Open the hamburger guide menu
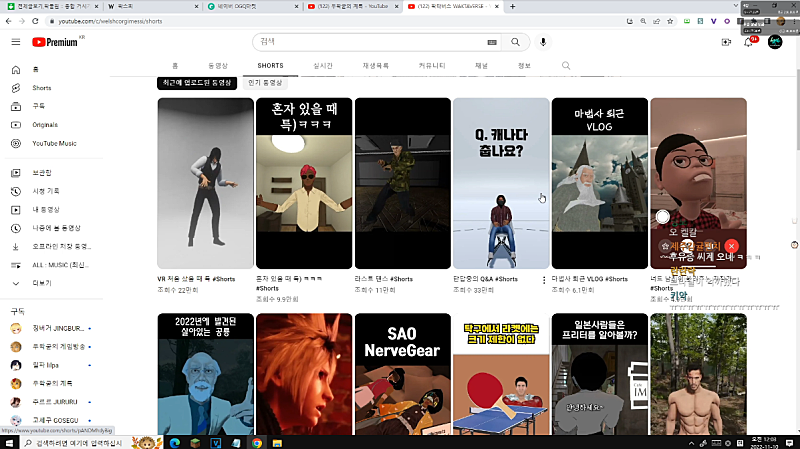 point(15,42)
